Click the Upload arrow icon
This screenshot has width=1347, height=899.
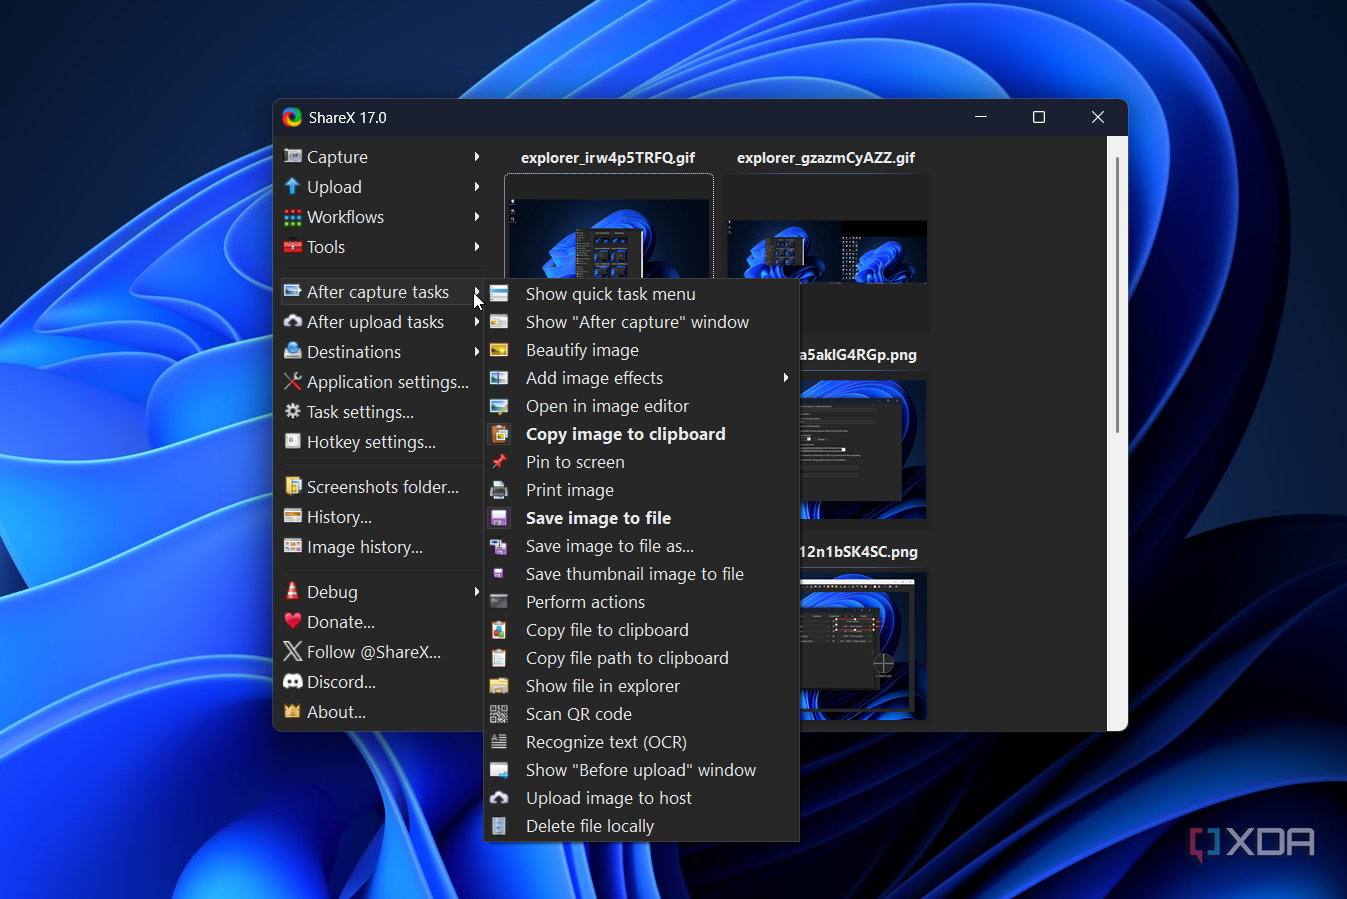click(x=293, y=187)
